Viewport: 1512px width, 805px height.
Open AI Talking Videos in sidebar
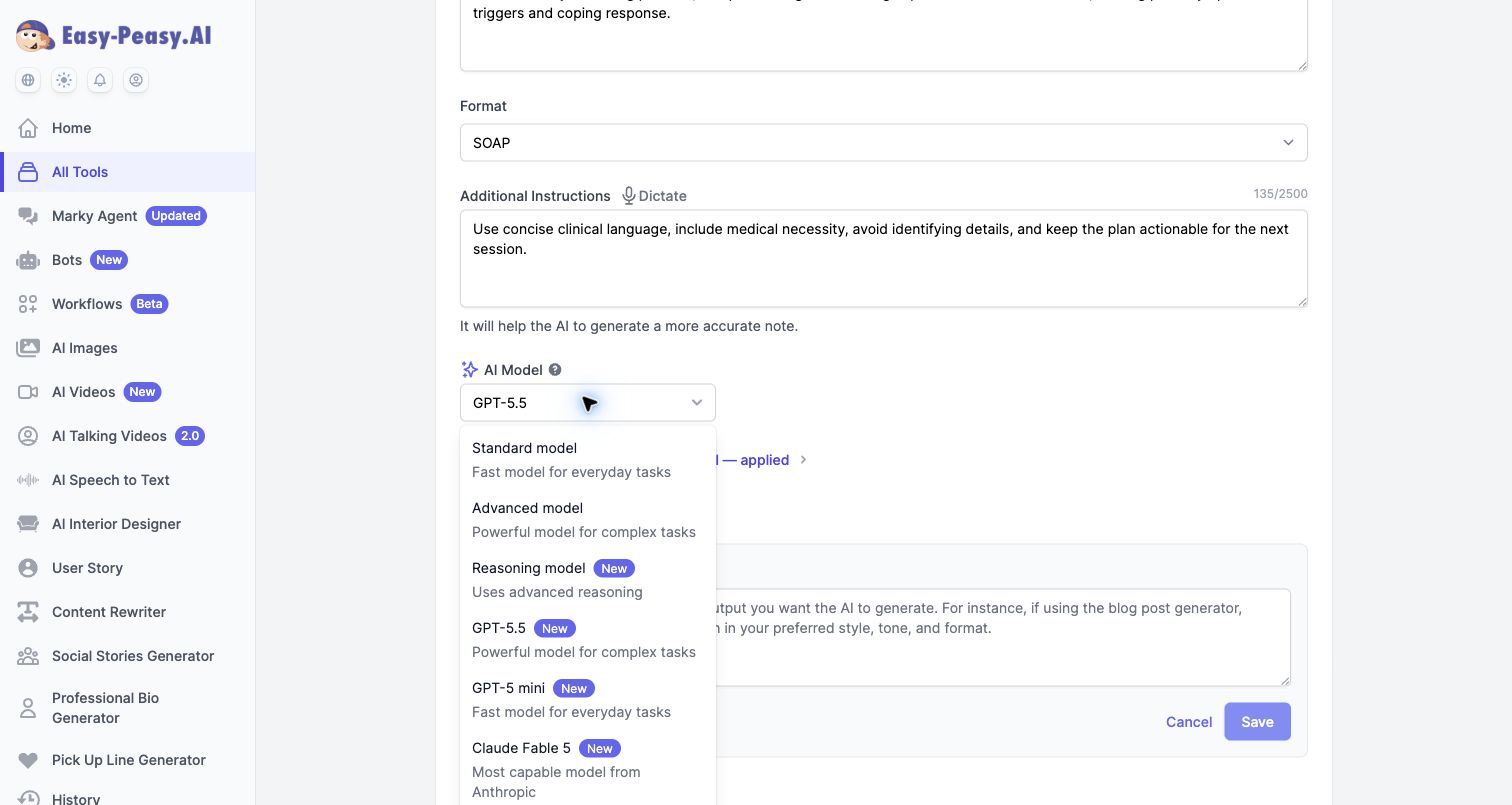coord(128,436)
